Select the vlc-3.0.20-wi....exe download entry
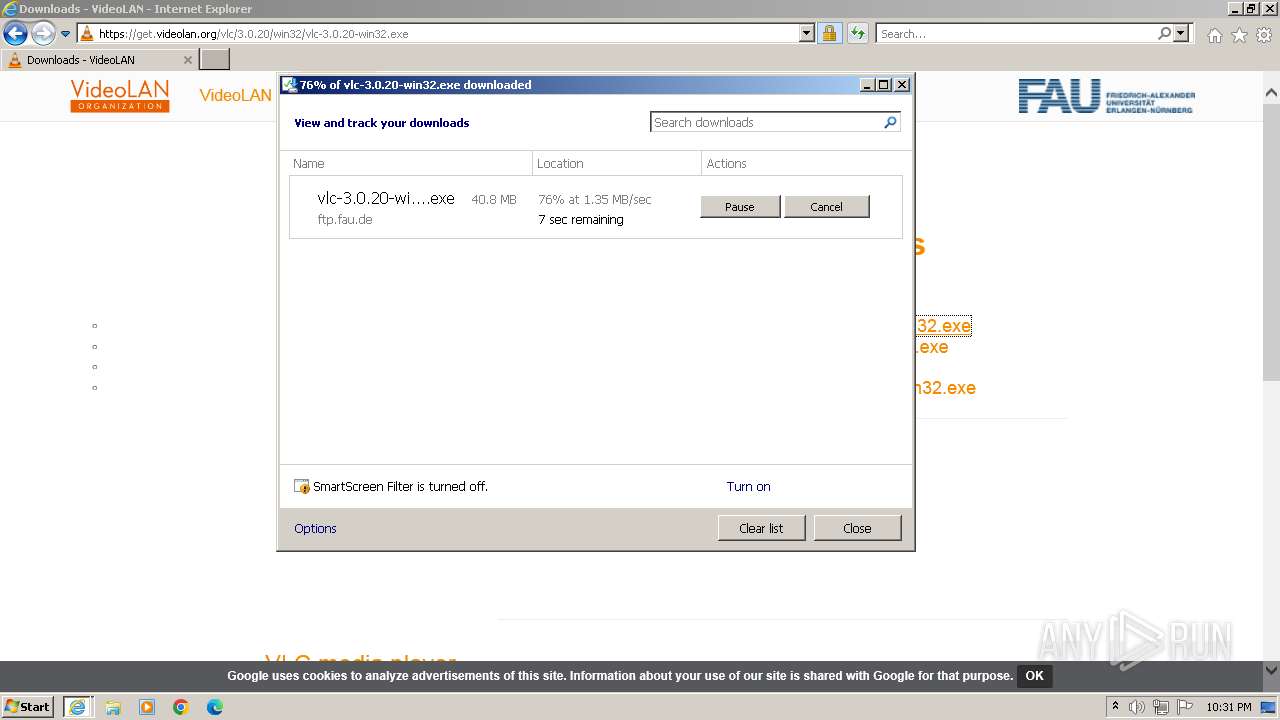1280x720 pixels. click(x=596, y=207)
